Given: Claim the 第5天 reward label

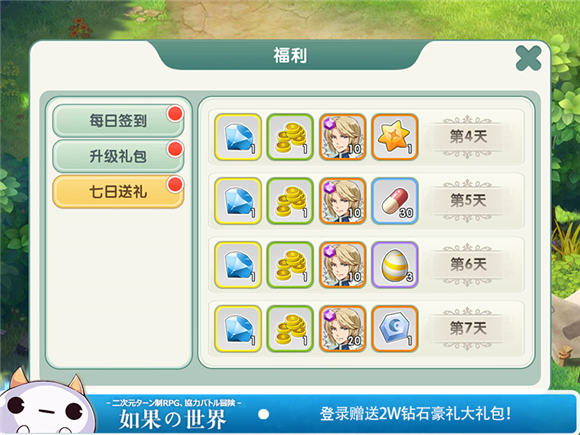Looking at the screenshot, I should click(468, 201).
